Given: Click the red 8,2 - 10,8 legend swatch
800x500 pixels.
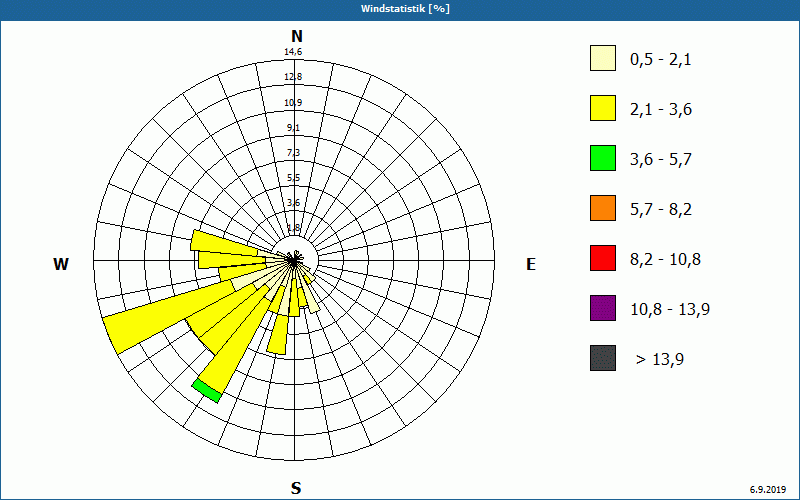Looking at the screenshot, I should (603, 258).
